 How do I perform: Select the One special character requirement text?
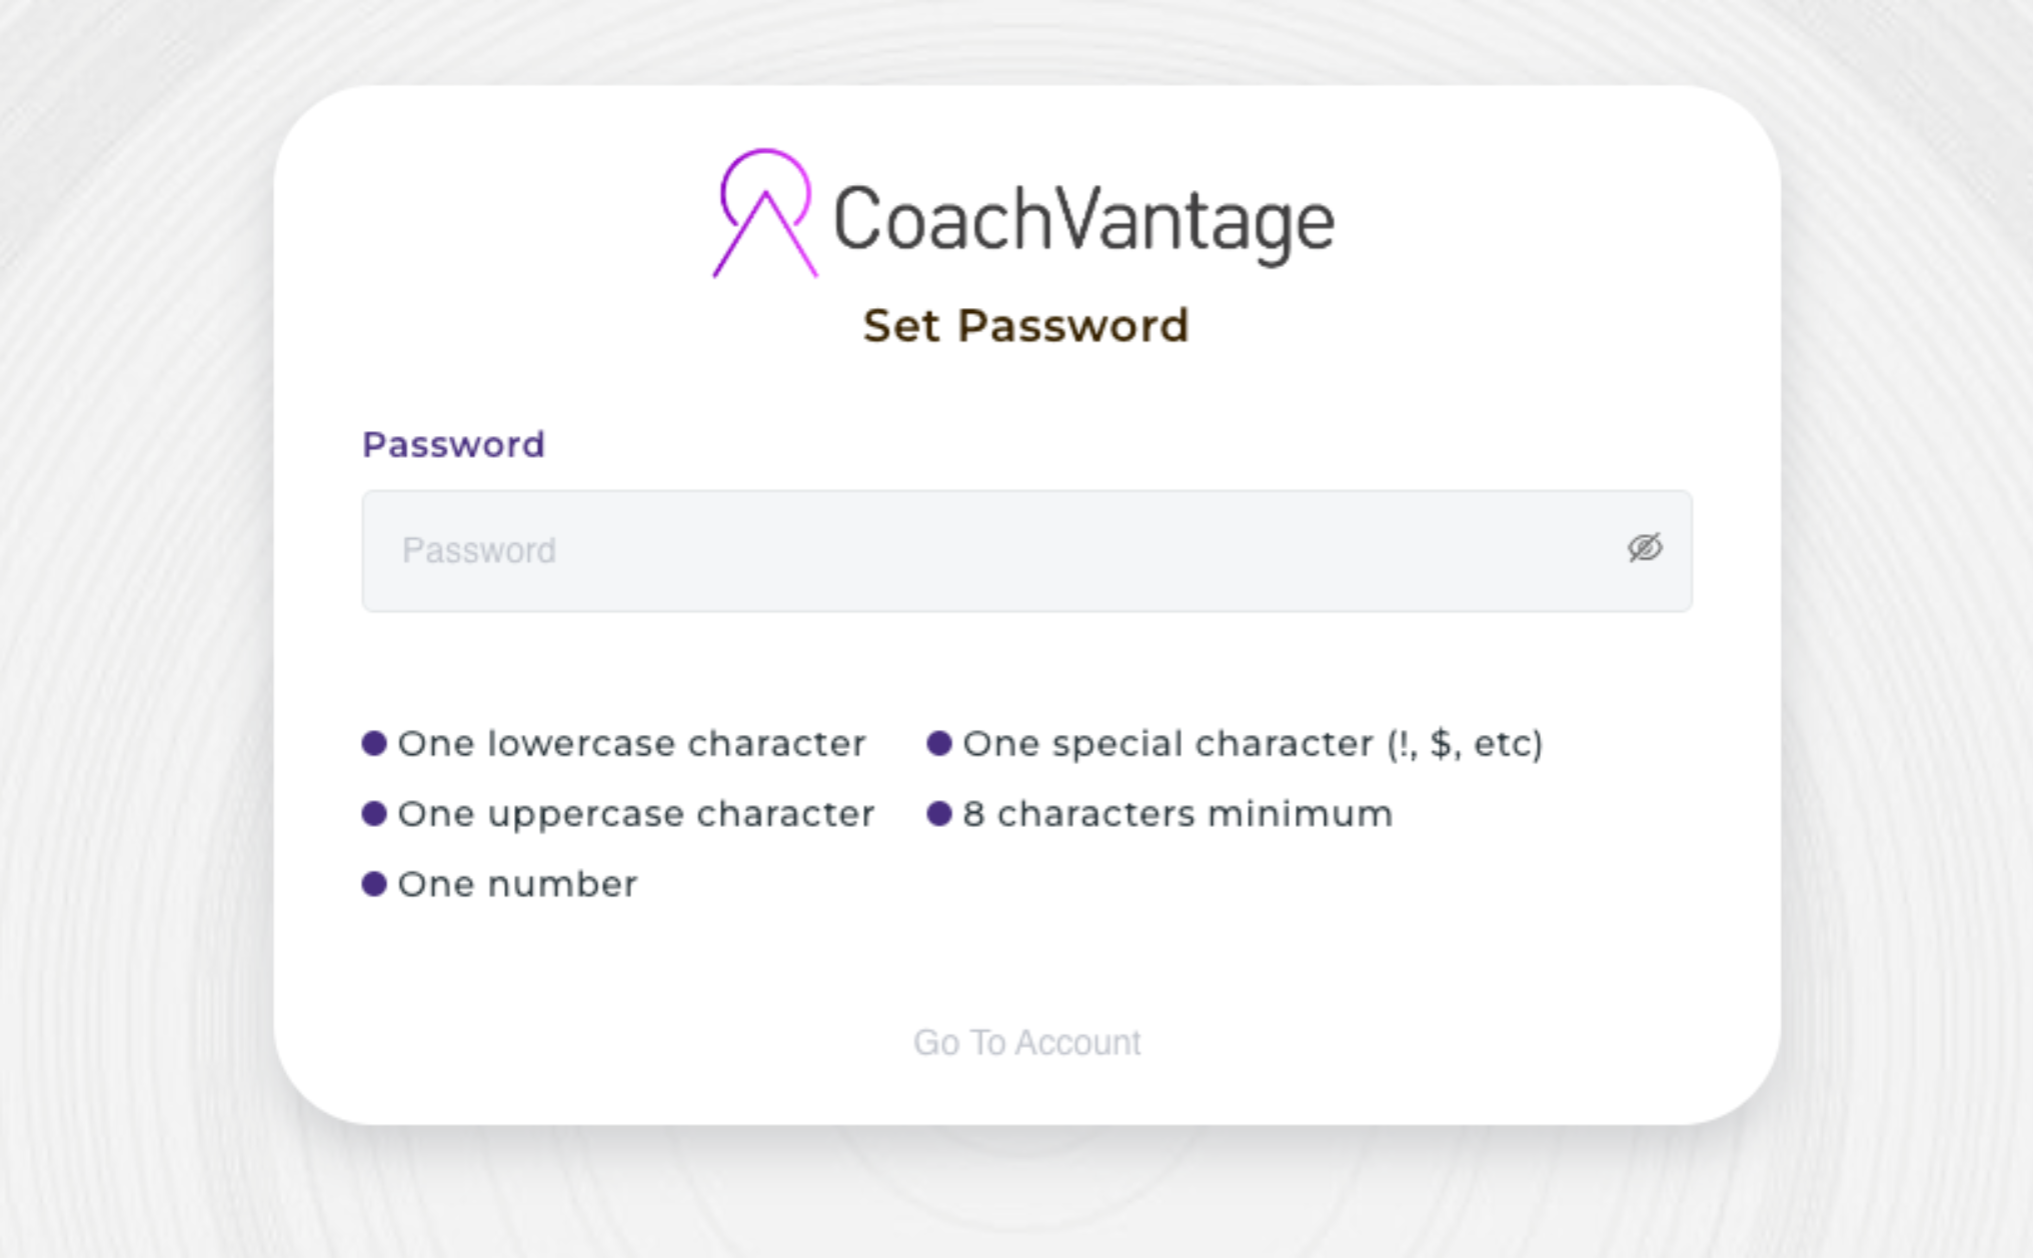click(1253, 744)
